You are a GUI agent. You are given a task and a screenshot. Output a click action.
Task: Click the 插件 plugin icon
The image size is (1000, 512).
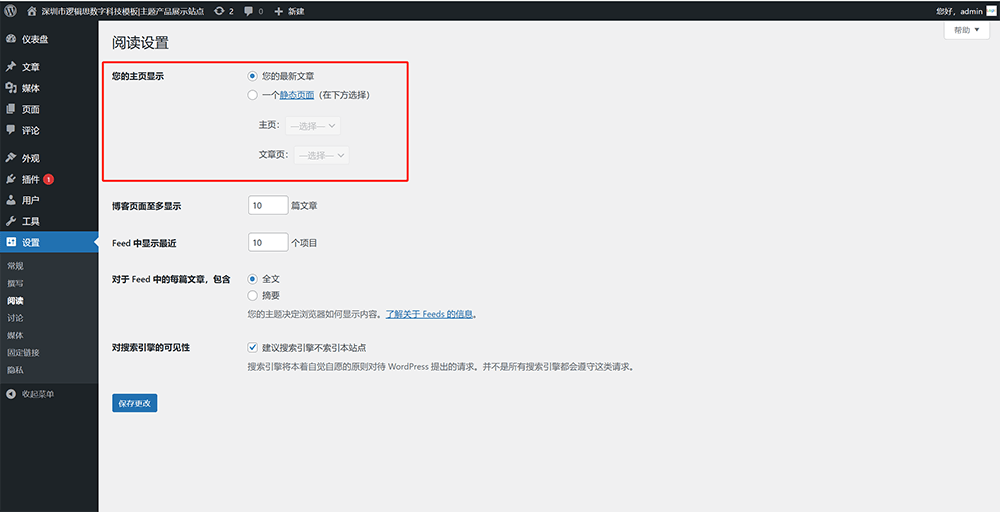click(11, 179)
